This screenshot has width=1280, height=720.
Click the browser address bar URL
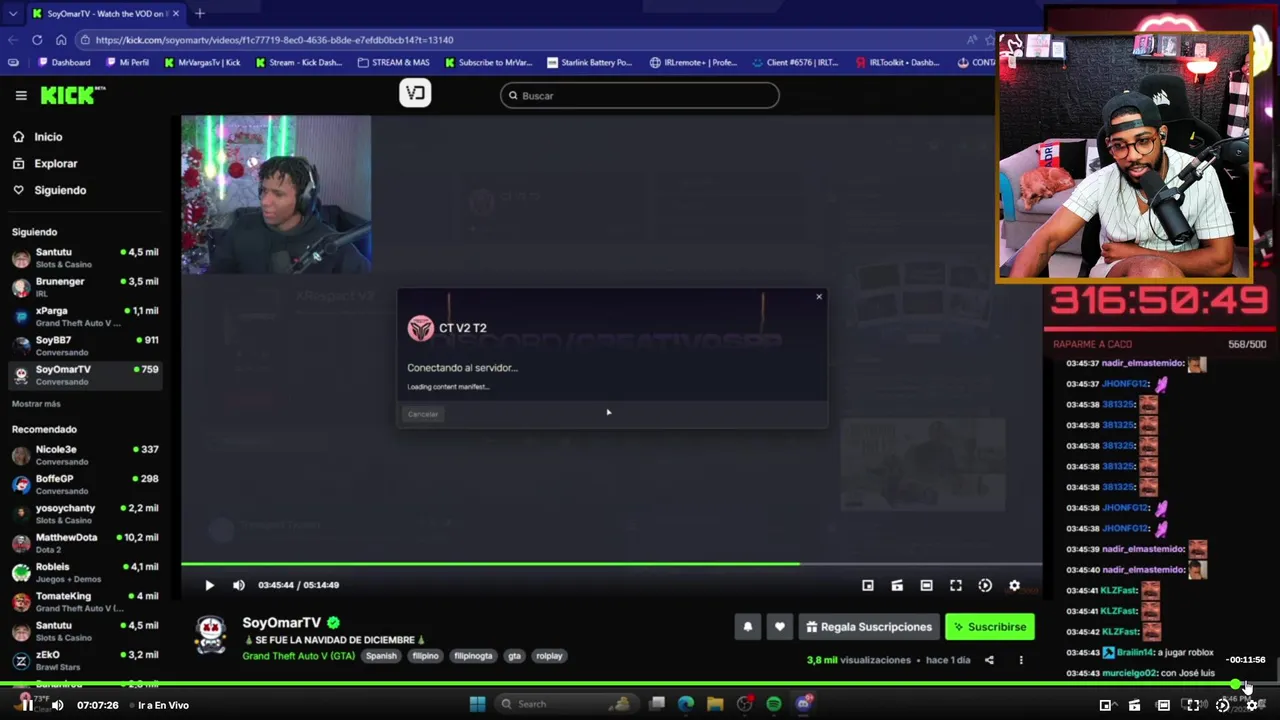point(275,40)
